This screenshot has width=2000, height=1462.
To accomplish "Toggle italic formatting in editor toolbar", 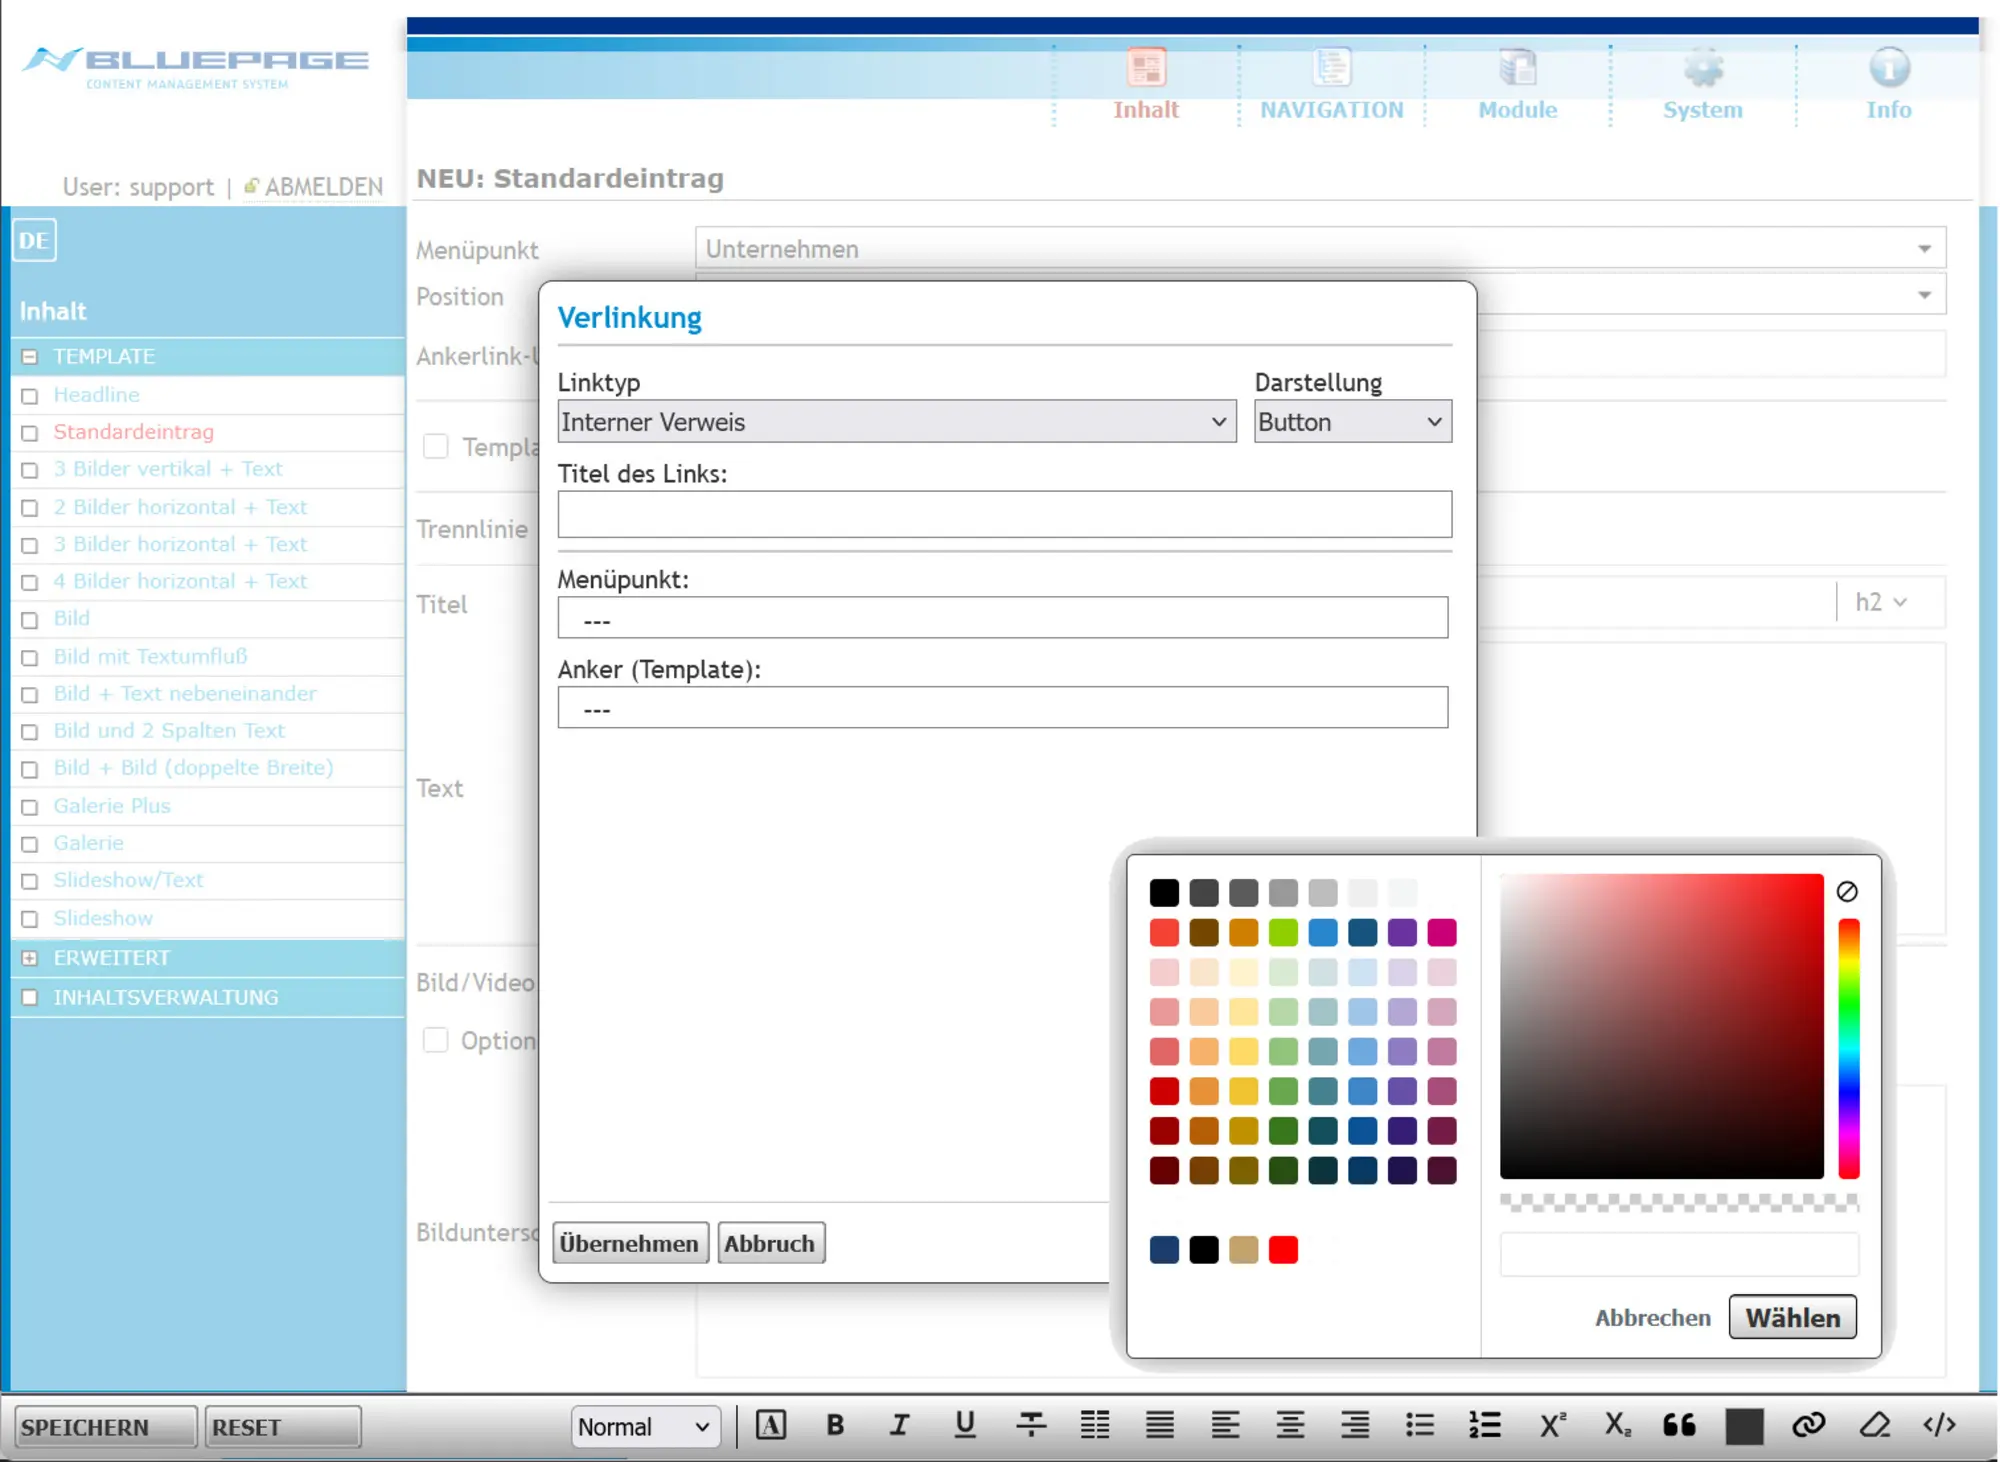I will [x=900, y=1425].
